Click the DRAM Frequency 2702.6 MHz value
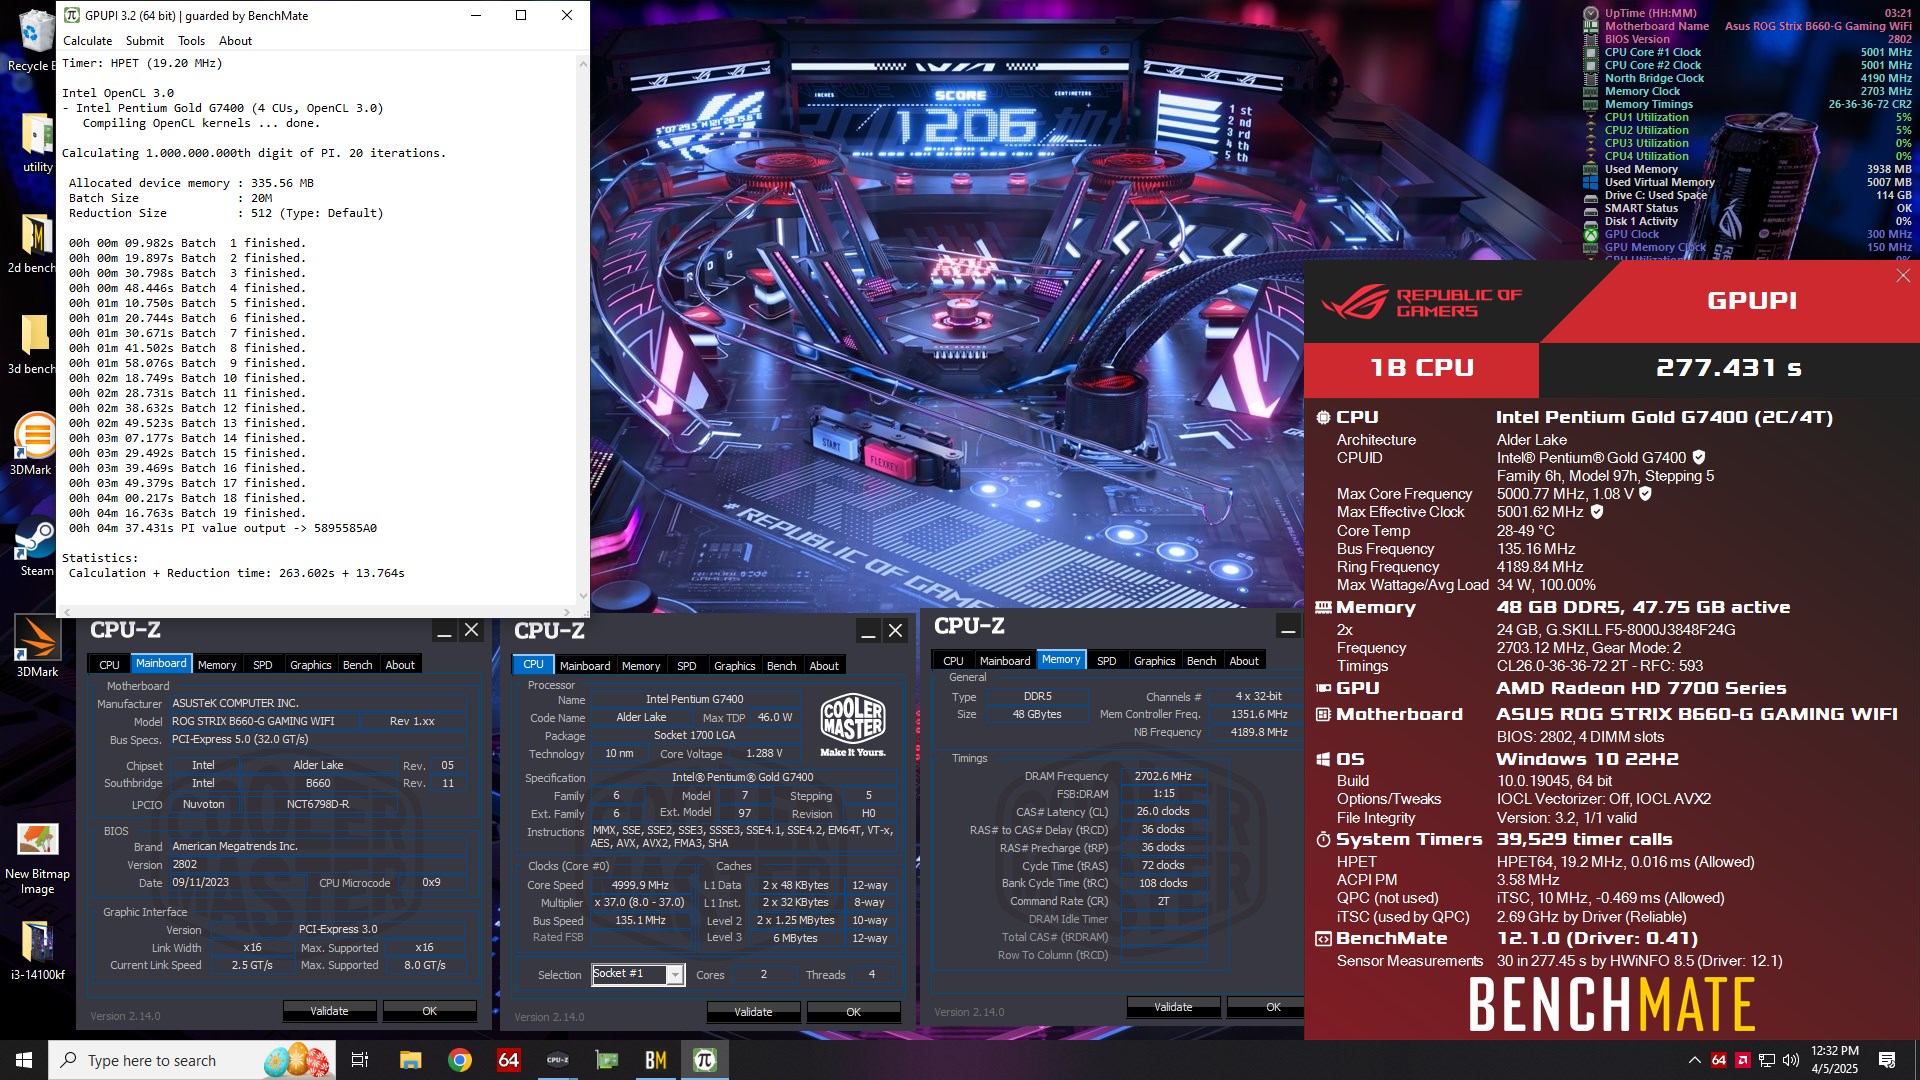This screenshot has width=1920, height=1080. click(x=1162, y=776)
